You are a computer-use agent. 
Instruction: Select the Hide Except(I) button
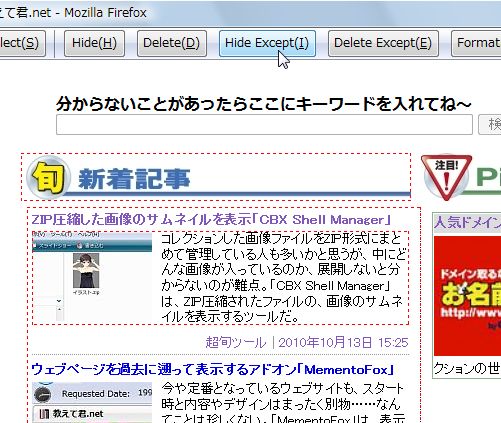[x=267, y=43]
